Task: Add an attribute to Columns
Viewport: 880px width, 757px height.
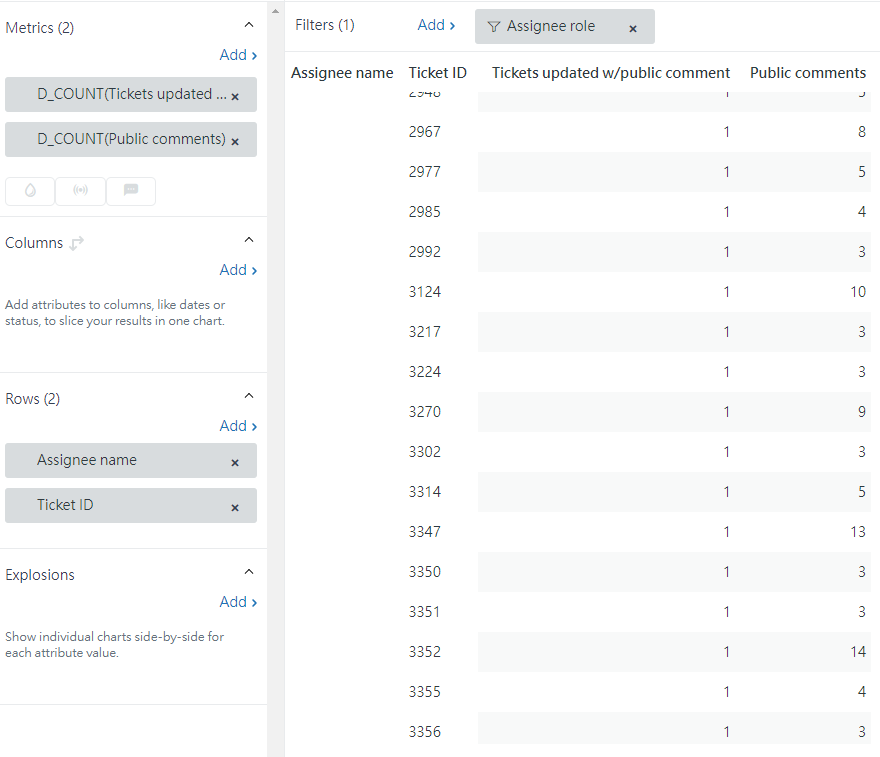Action: 238,270
